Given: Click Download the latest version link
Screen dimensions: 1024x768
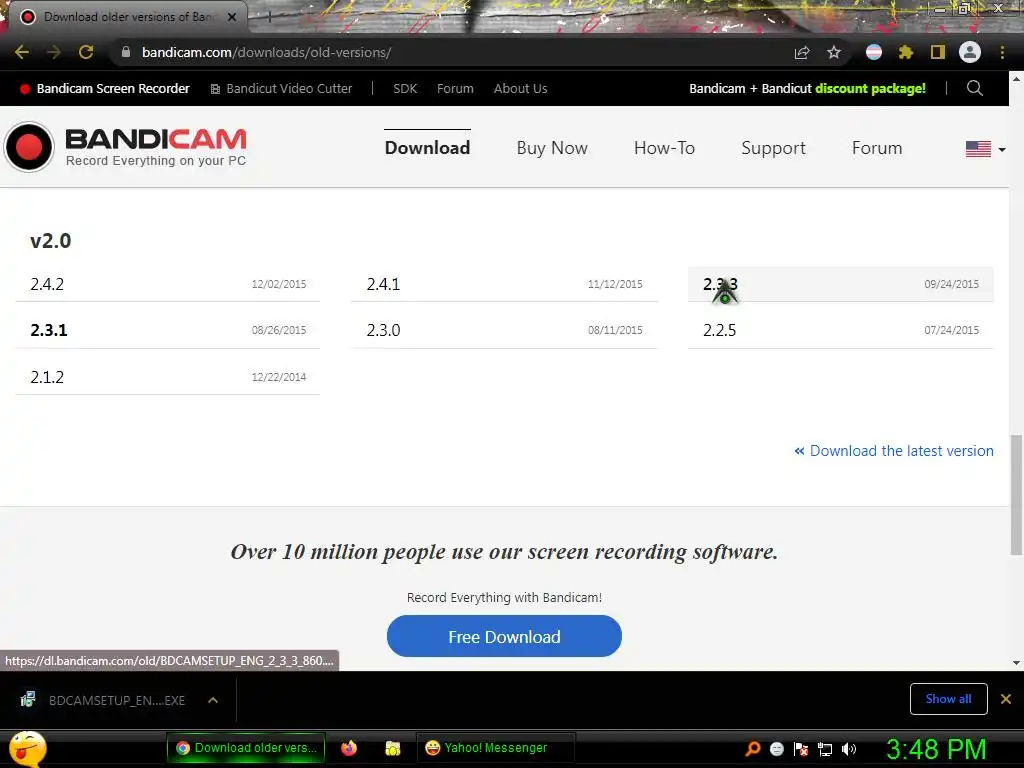Looking at the screenshot, I should point(894,451).
